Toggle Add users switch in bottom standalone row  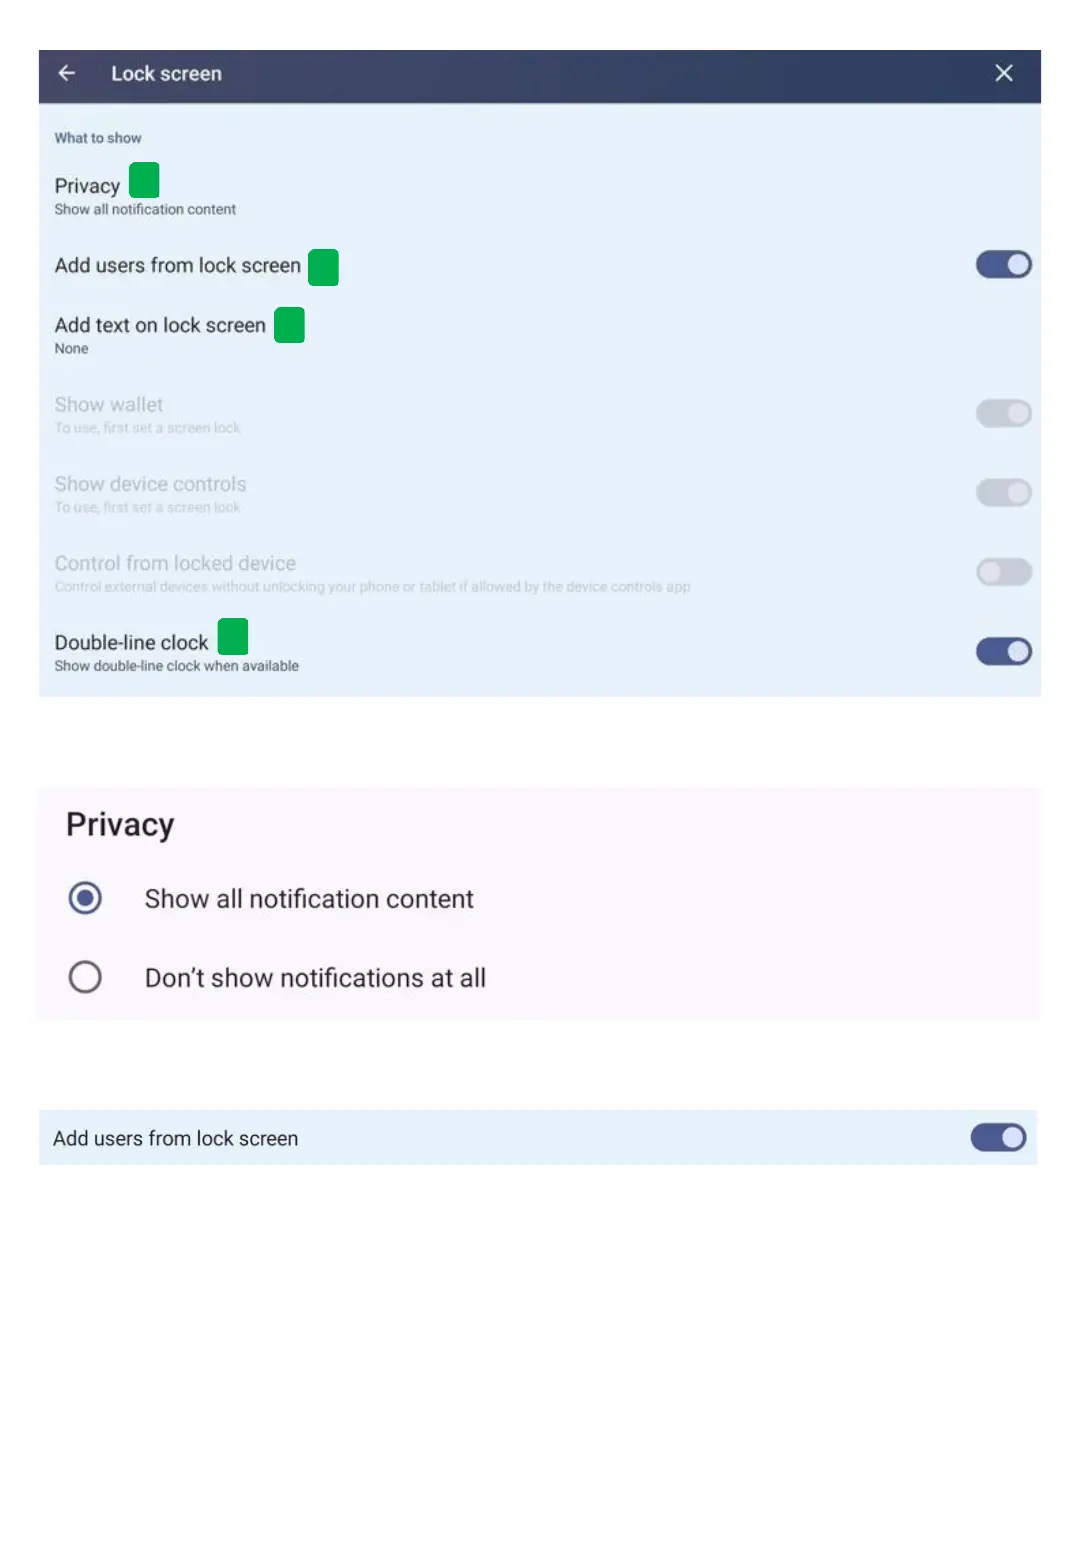click(998, 1138)
